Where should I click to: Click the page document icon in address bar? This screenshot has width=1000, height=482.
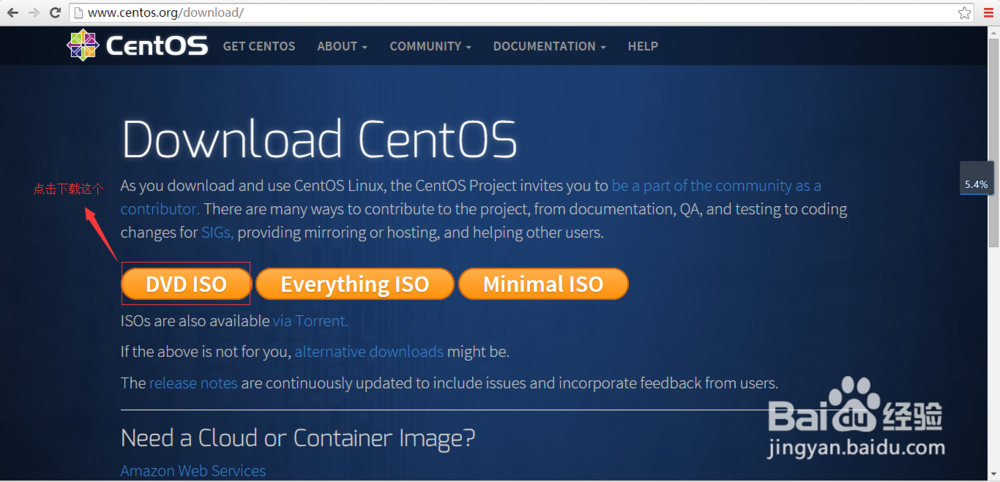coord(78,12)
